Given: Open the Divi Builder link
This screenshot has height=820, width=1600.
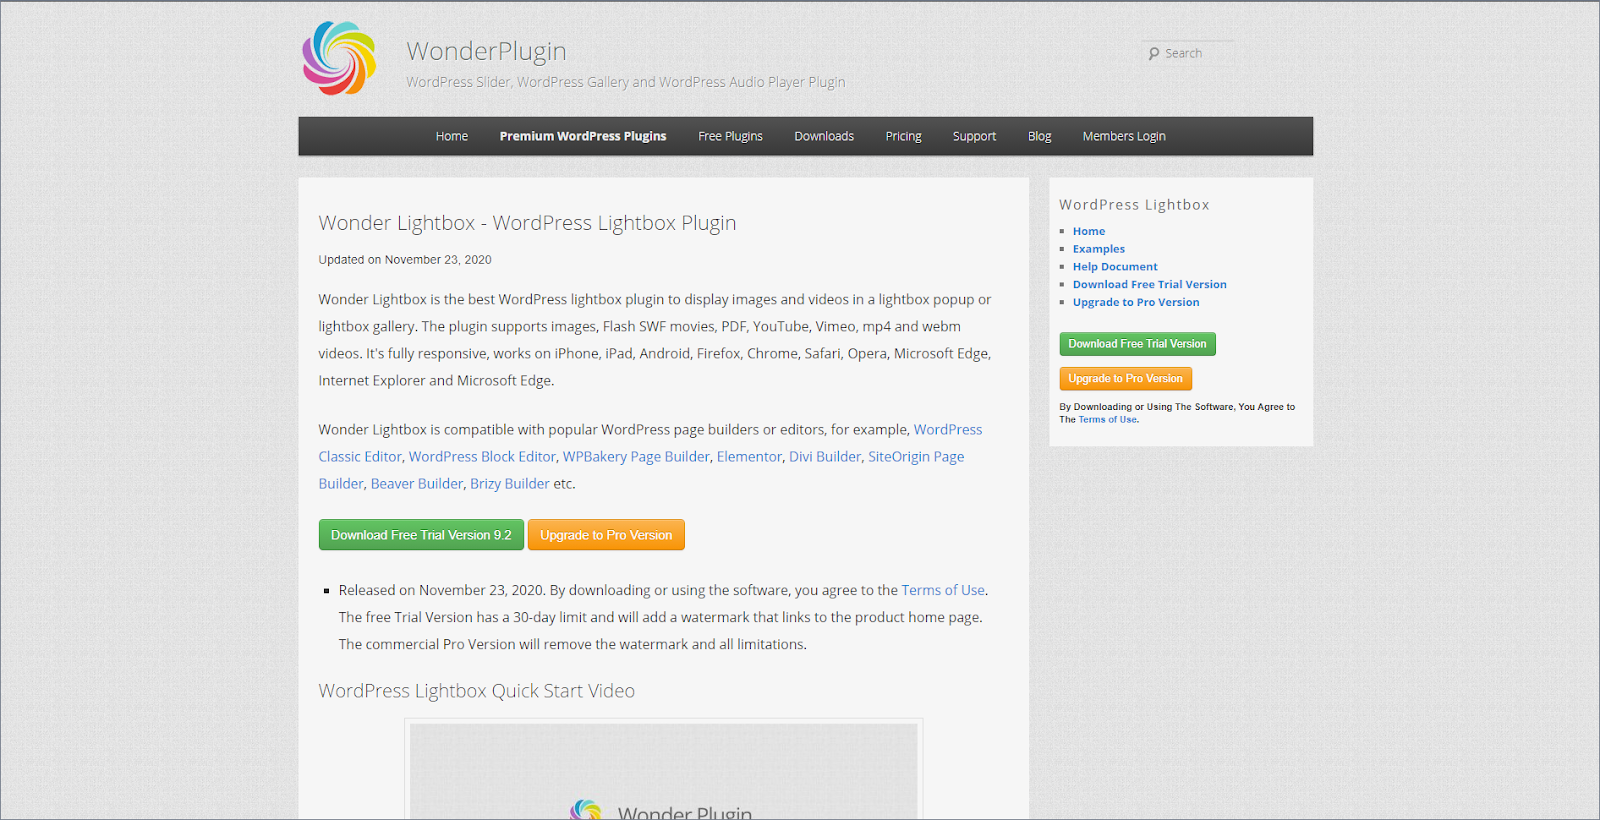Looking at the screenshot, I should tap(825, 456).
